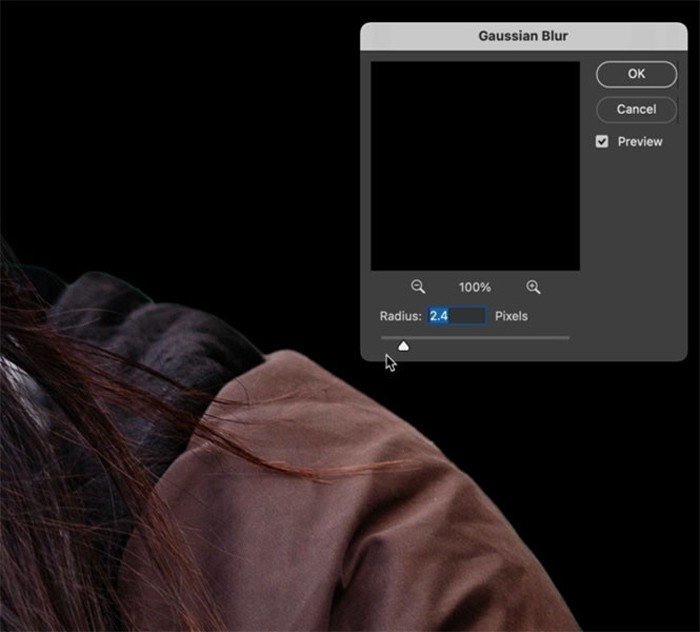Click the Preview label text

(640, 142)
